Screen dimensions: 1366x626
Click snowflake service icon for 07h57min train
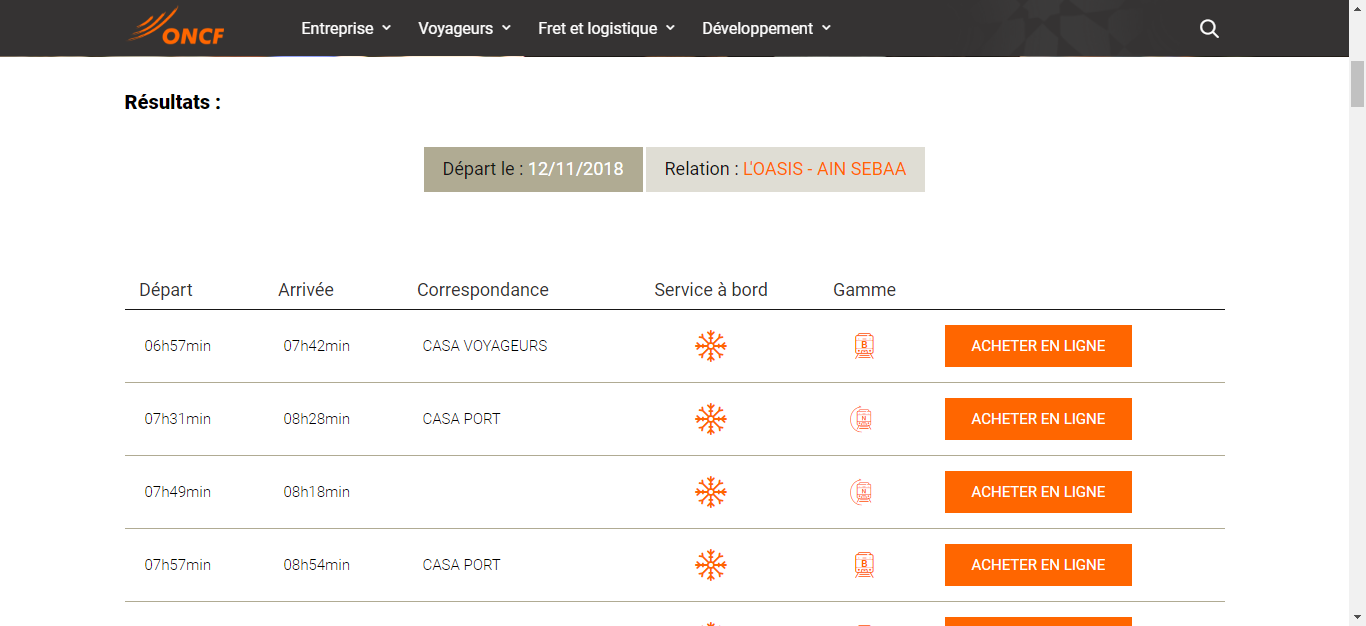pyautogui.click(x=710, y=565)
